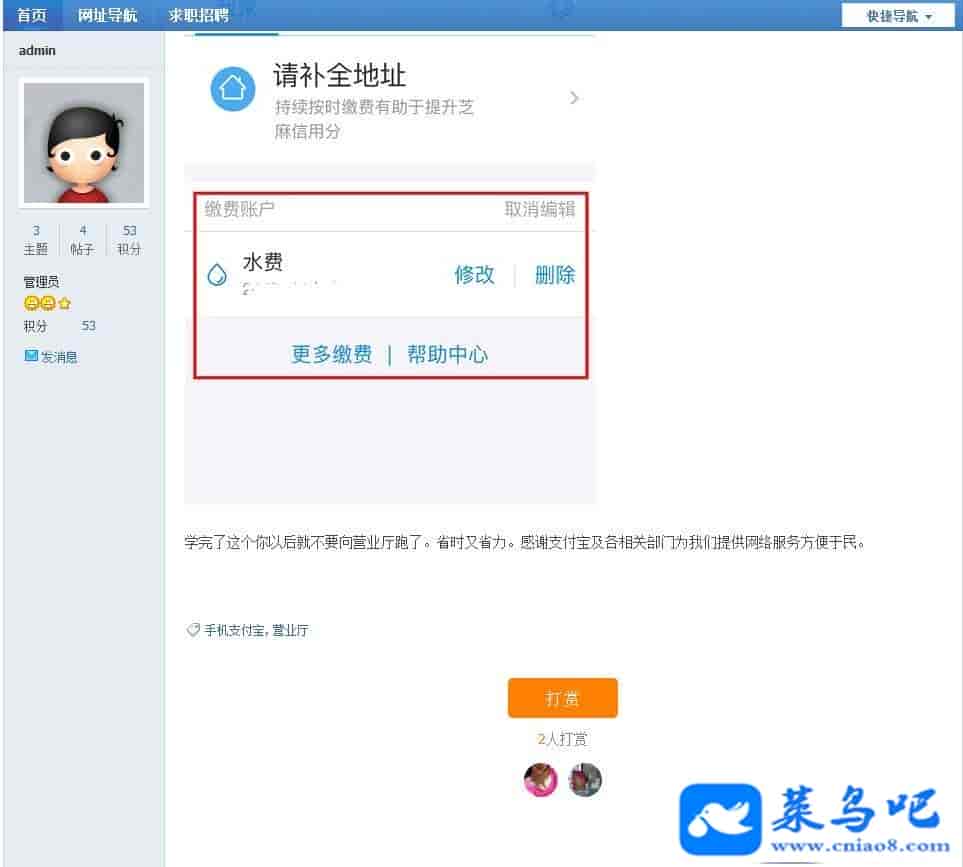The image size is (963, 867).
Task: Click the 发消息 envelope icon
Action: [31, 356]
